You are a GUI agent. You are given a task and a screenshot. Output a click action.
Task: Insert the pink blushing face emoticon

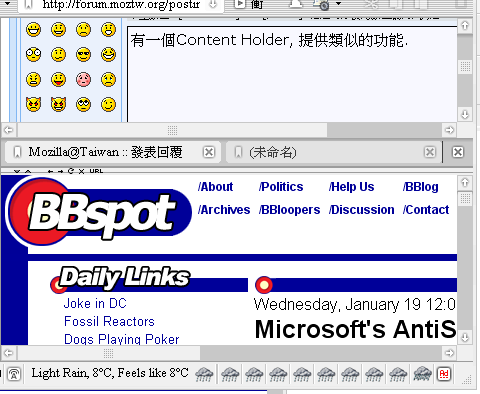tap(83, 80)
